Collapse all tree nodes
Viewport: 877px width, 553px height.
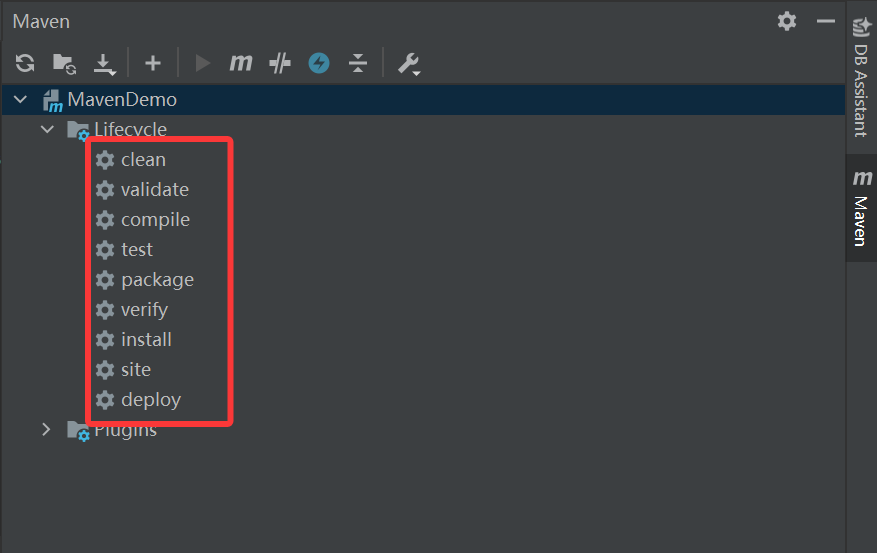coord(358,63)
